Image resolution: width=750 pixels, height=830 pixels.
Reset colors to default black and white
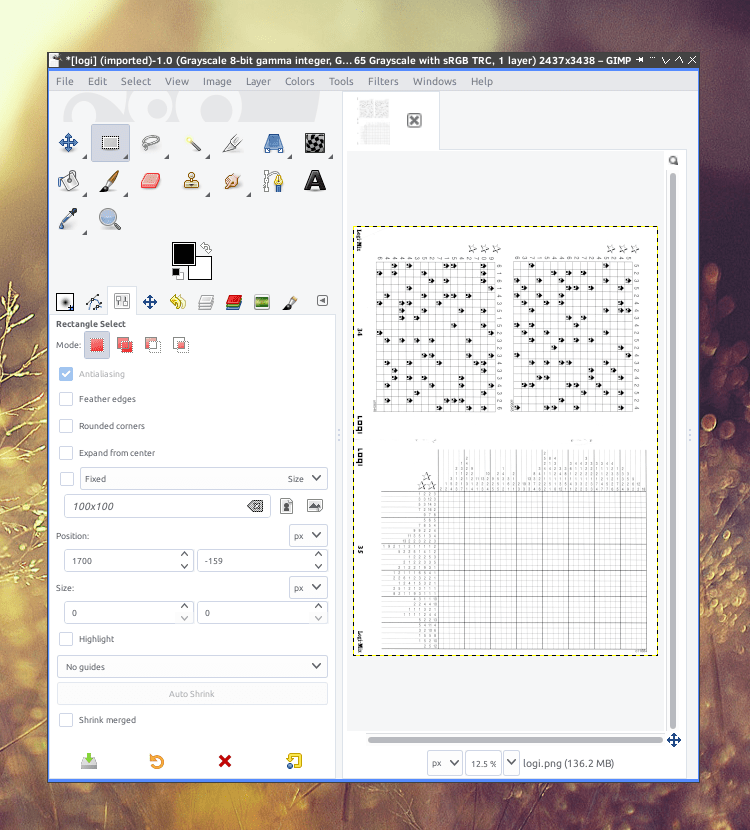click(x=178, y=274)
